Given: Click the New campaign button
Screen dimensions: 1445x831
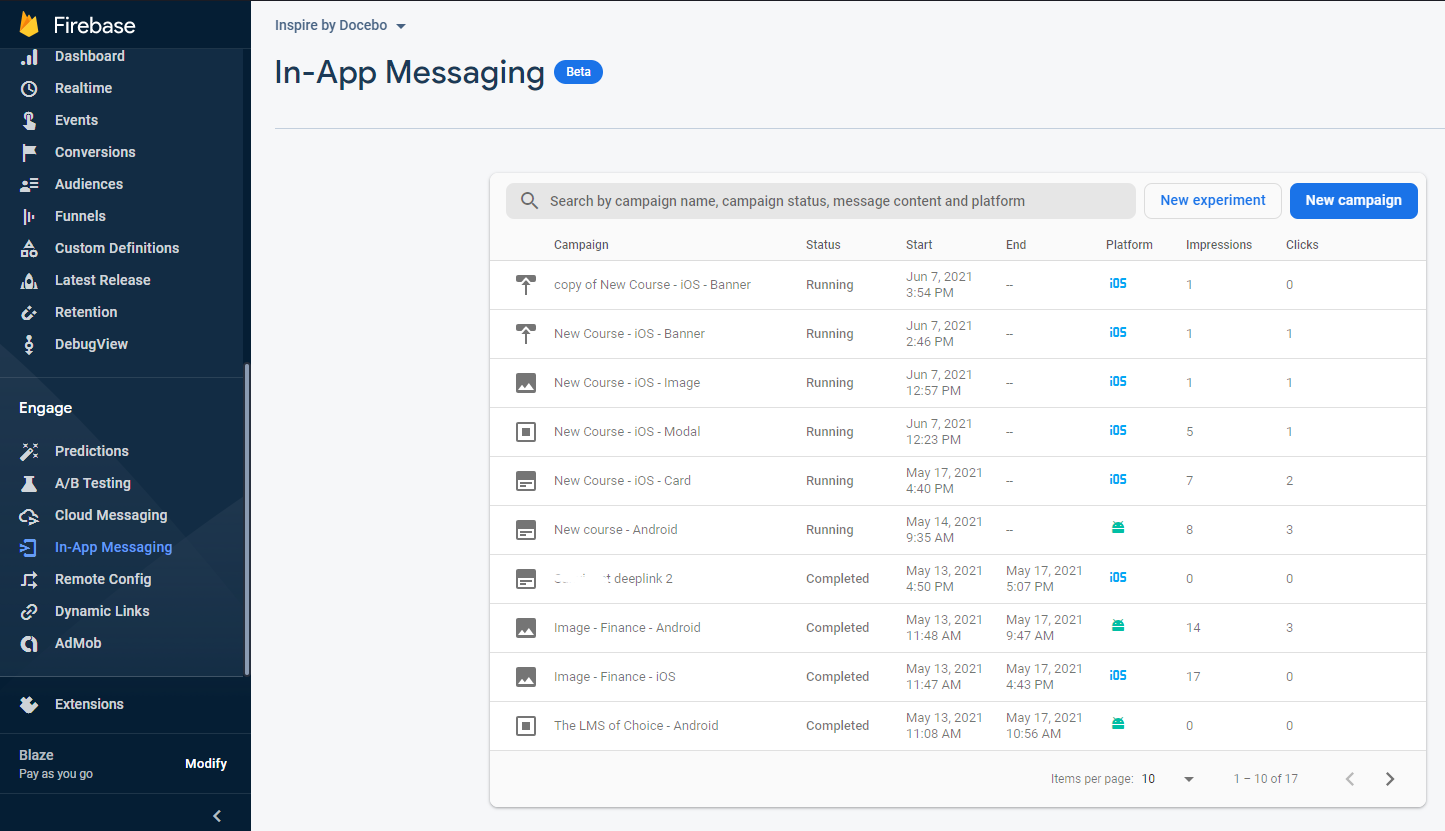Looking at the screenshot, I should point(1353,200).
